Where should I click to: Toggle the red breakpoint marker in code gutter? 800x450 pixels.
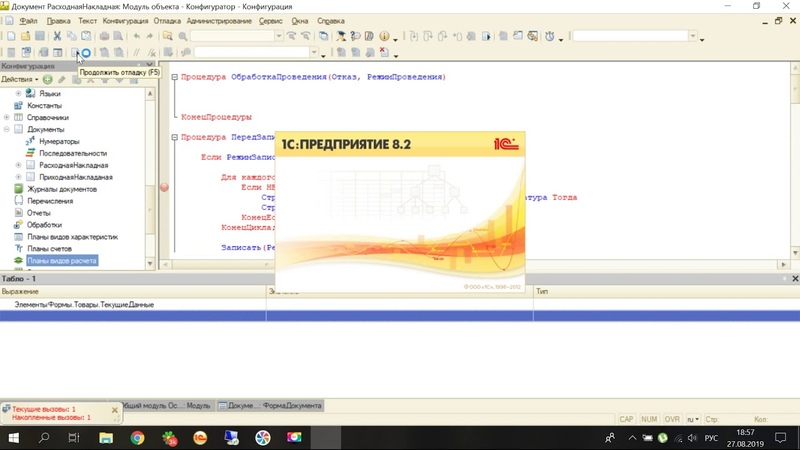click(x=164, y=187)
